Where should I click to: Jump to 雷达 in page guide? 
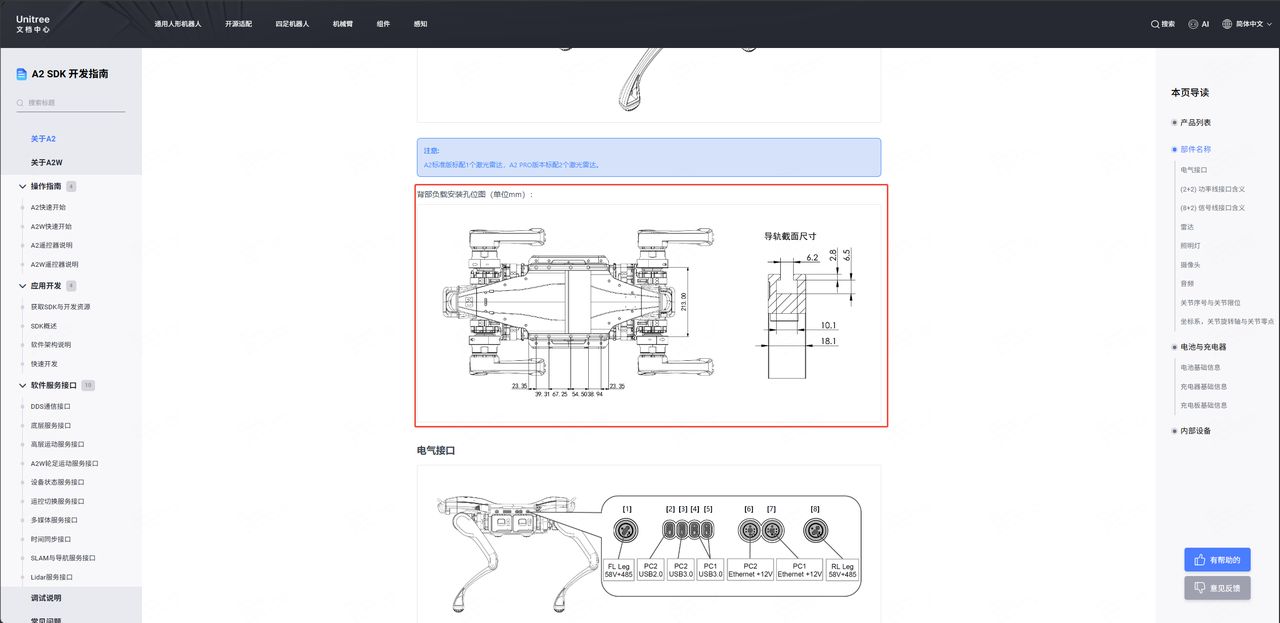pos(1187,227)
